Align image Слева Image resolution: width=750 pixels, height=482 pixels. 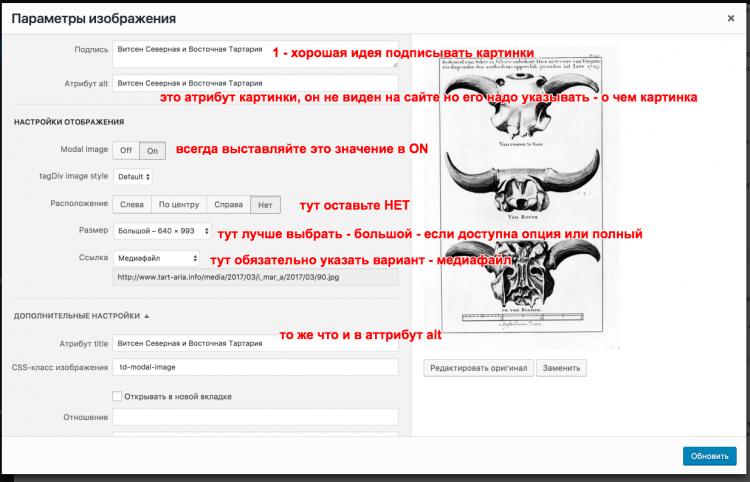132,205
